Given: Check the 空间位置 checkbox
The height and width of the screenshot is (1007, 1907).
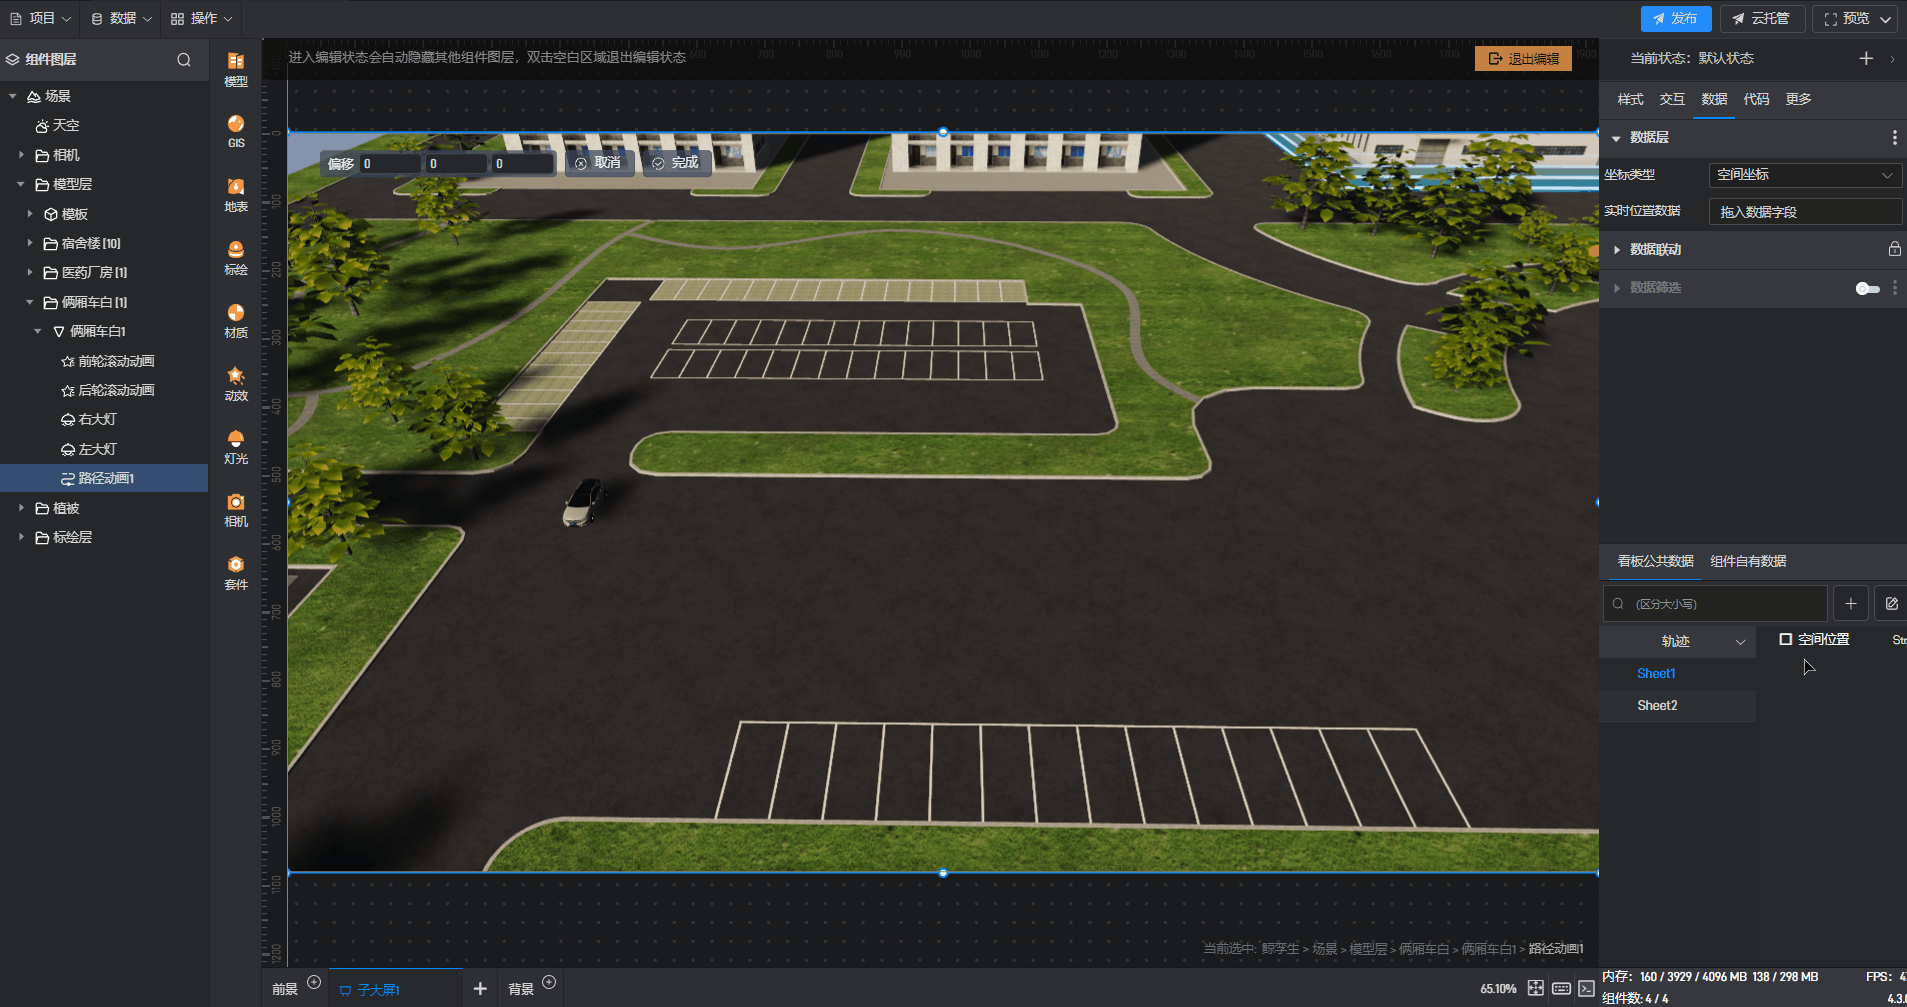Looking at the screenshot, I should [x=1786, y=639].
